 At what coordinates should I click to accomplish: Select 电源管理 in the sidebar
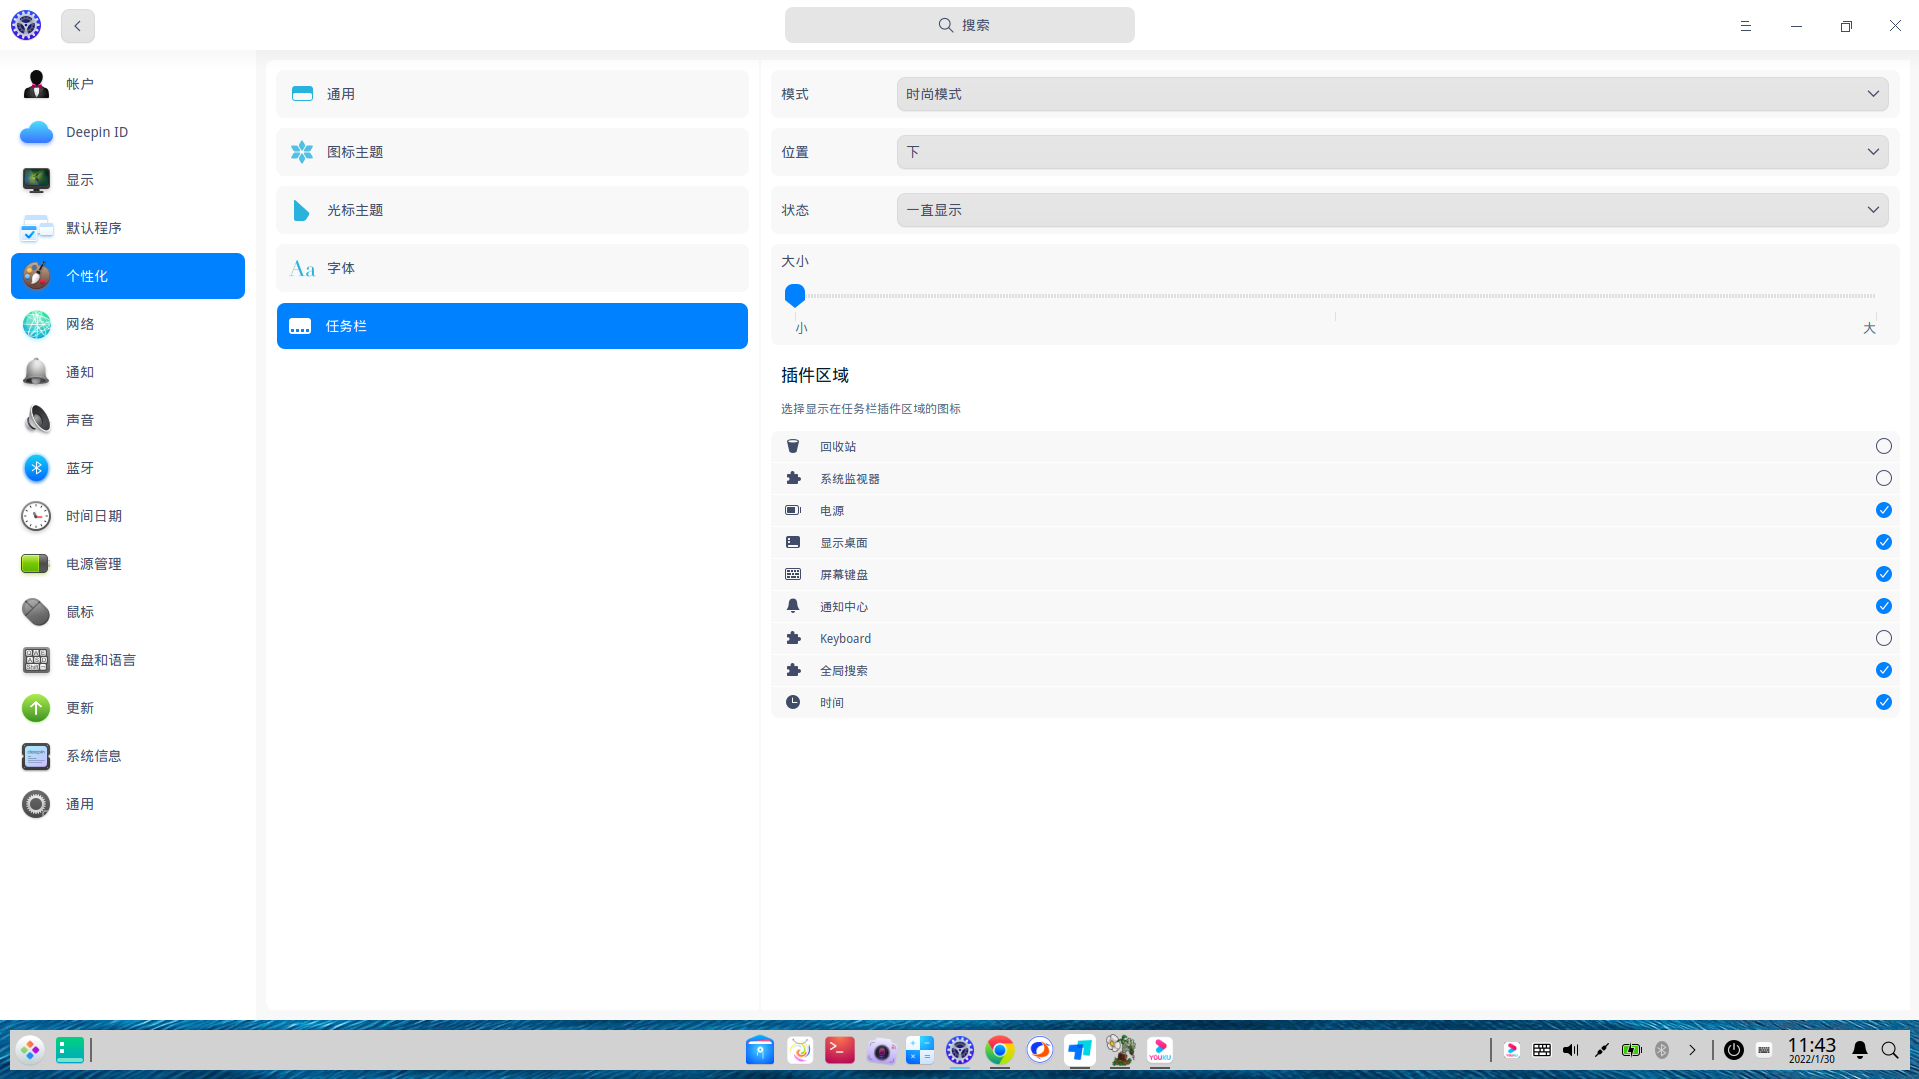click(x=93, y=564)
